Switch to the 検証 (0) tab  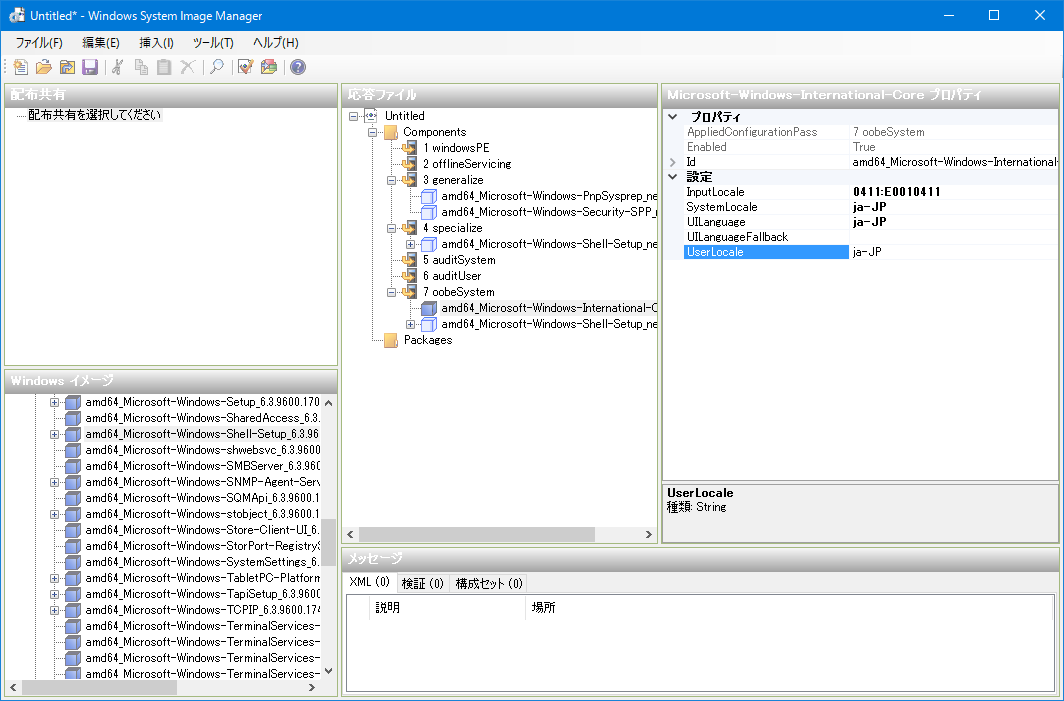click(422, 584)
